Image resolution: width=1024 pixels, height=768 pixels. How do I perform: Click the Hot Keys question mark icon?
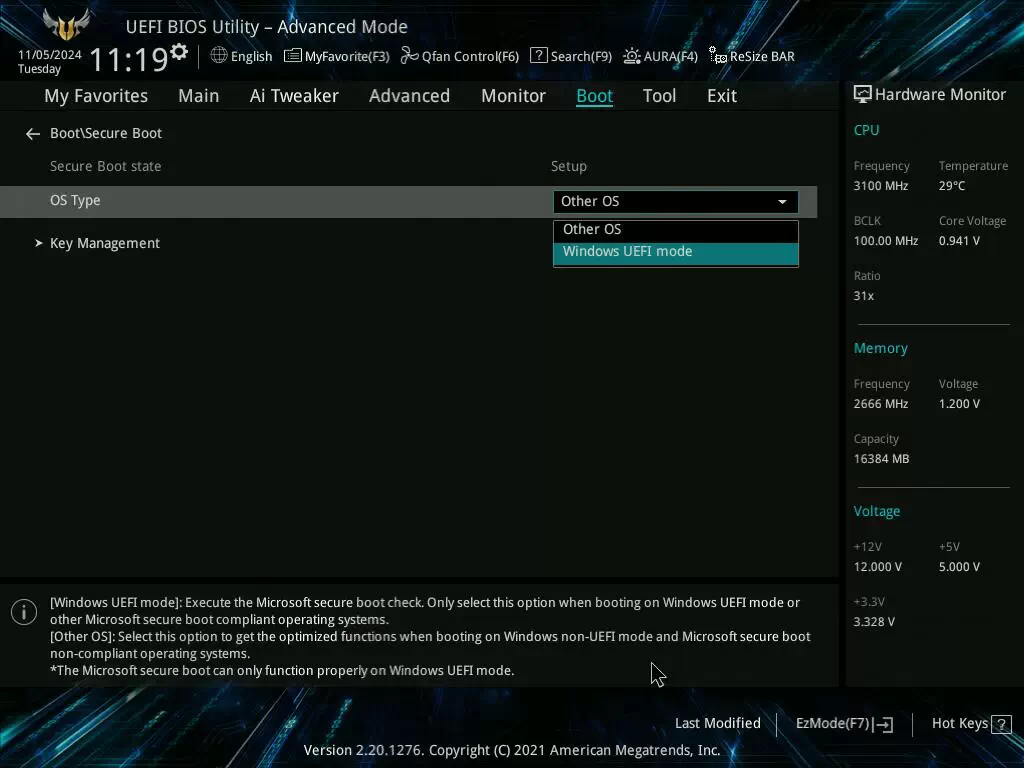[x=1001, y=724]
